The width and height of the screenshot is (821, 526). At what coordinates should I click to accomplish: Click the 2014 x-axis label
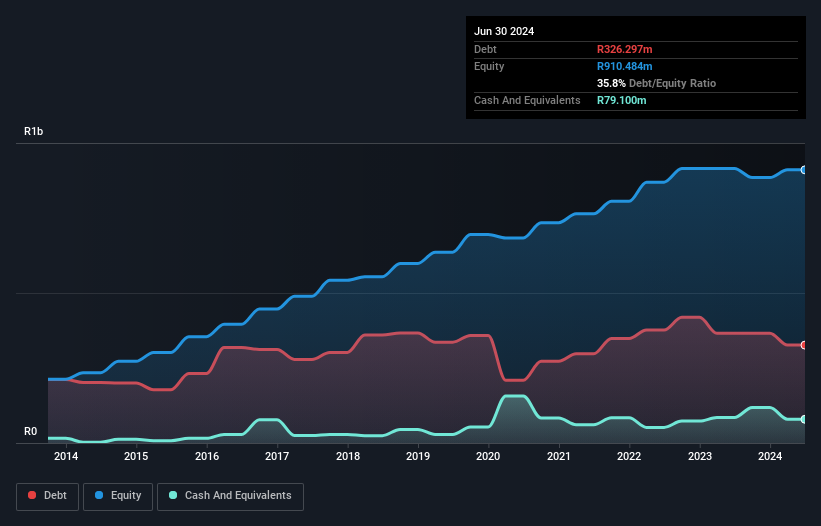[x=66, y=456]
